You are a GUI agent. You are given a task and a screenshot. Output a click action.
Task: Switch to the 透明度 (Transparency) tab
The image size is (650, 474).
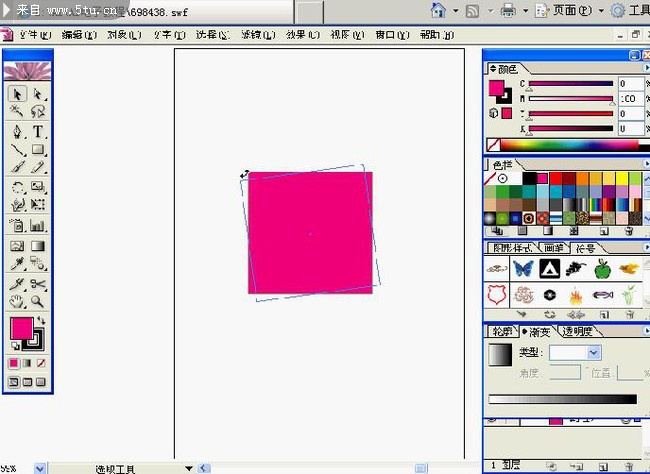pyautogui.click(x=577, y=331)
